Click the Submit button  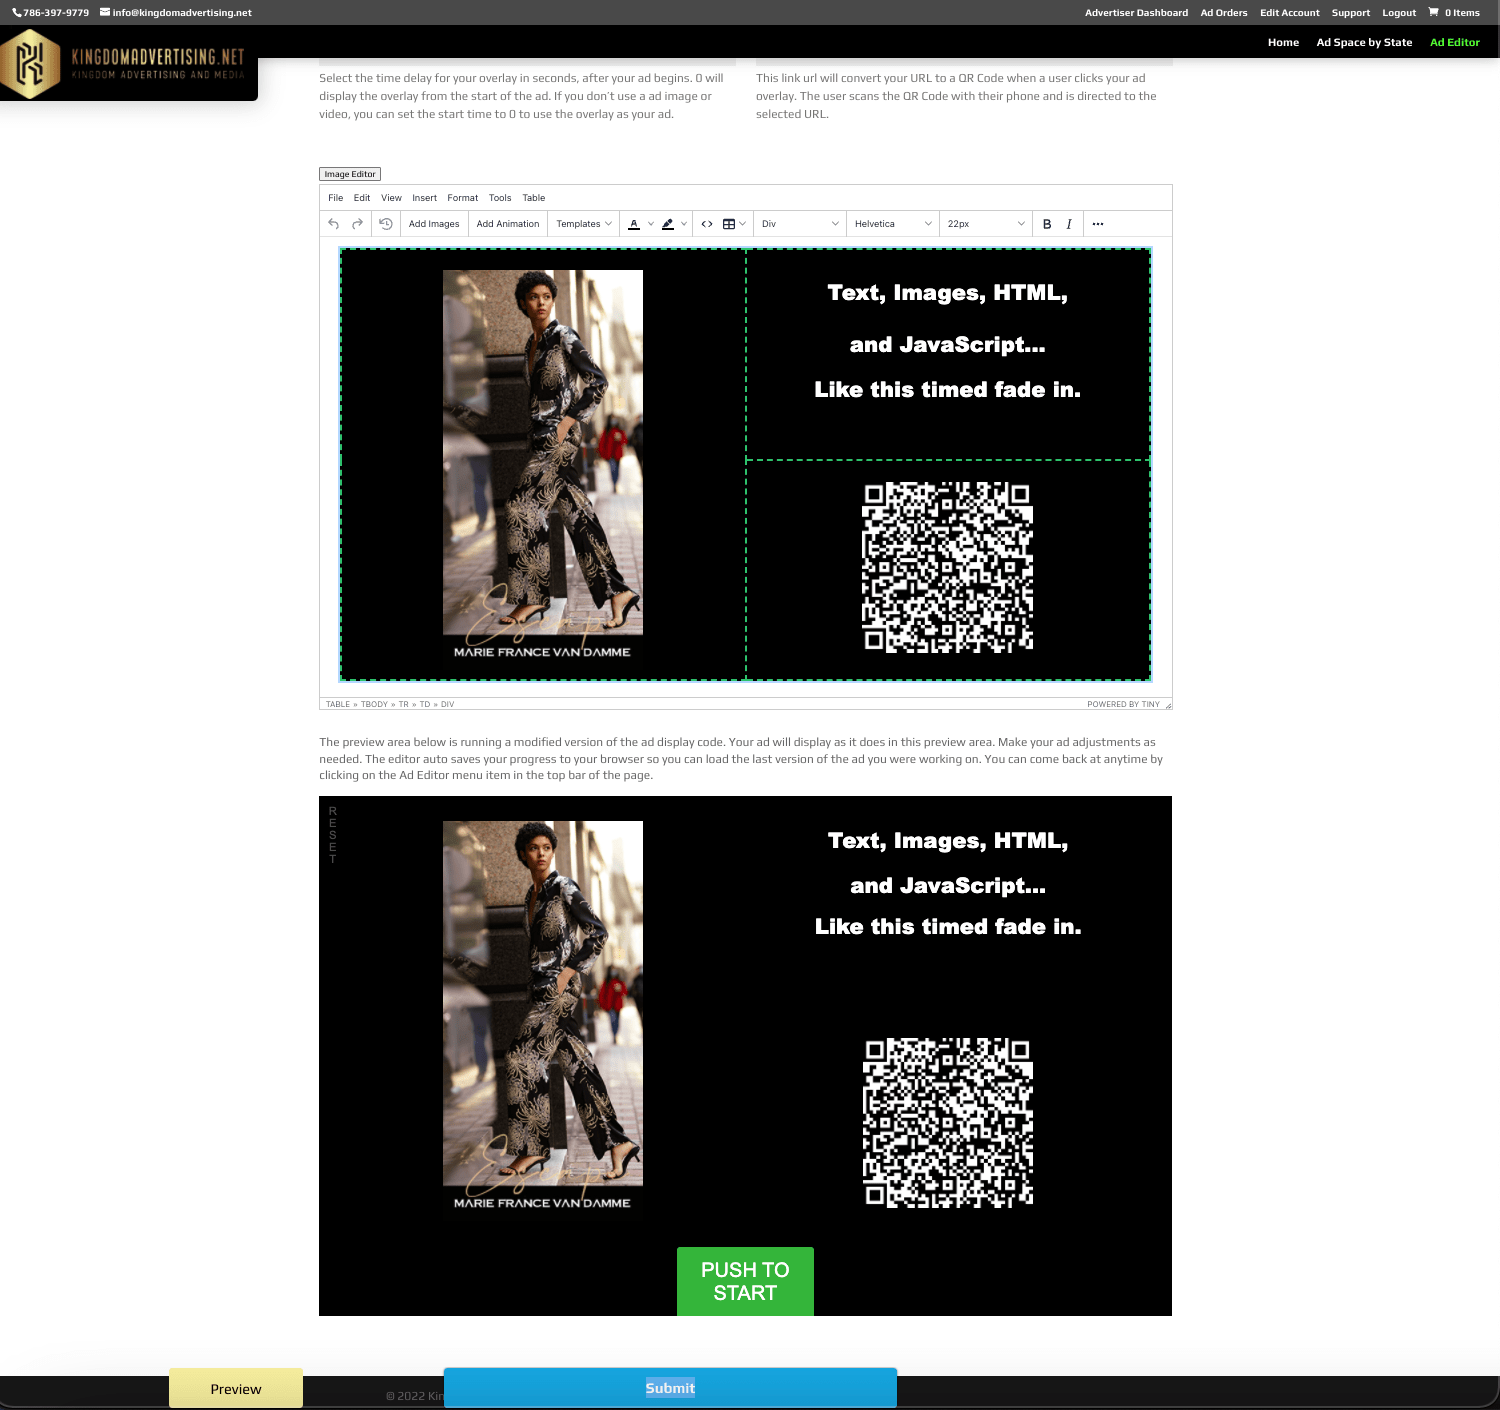[x=671, y=1388]
